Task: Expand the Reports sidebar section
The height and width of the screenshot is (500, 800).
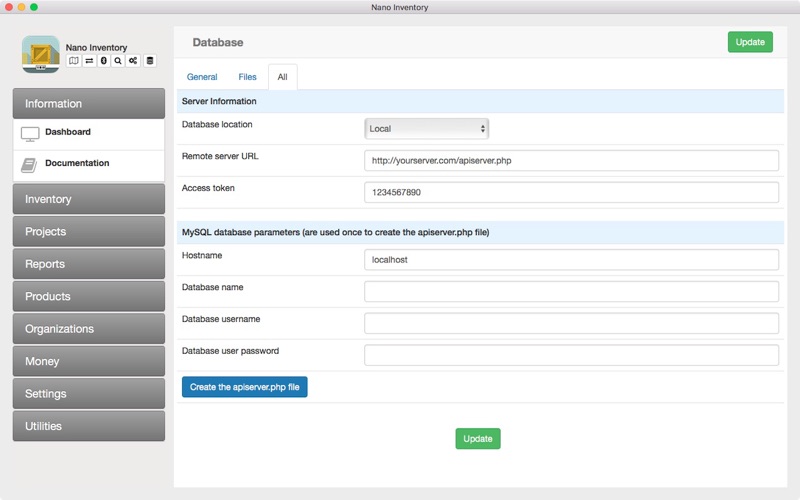Action: (x=88, y=264)
